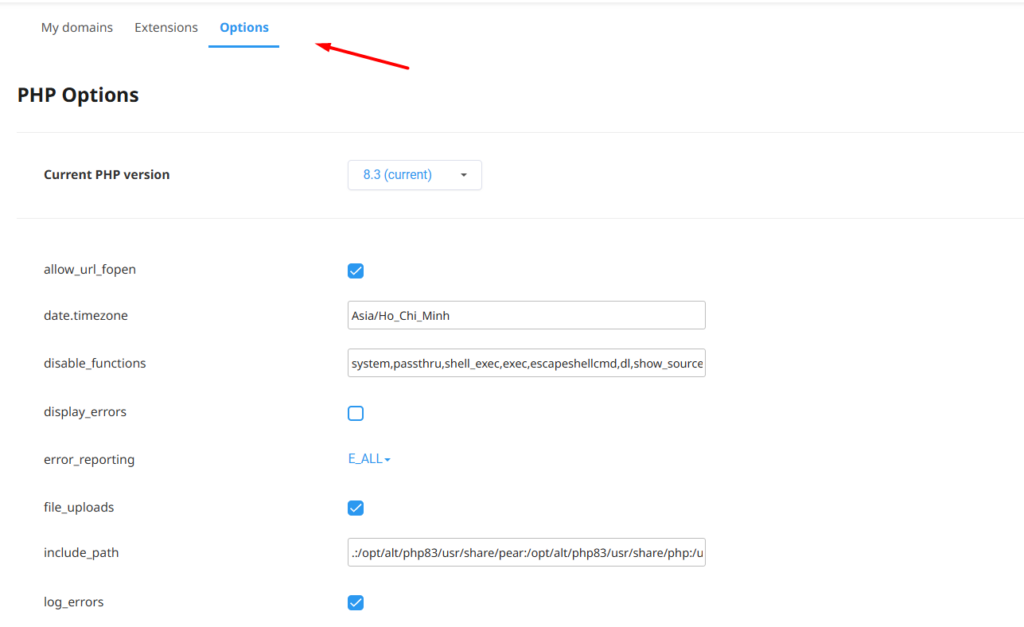Click inside the include_path value field

(526, 553)
